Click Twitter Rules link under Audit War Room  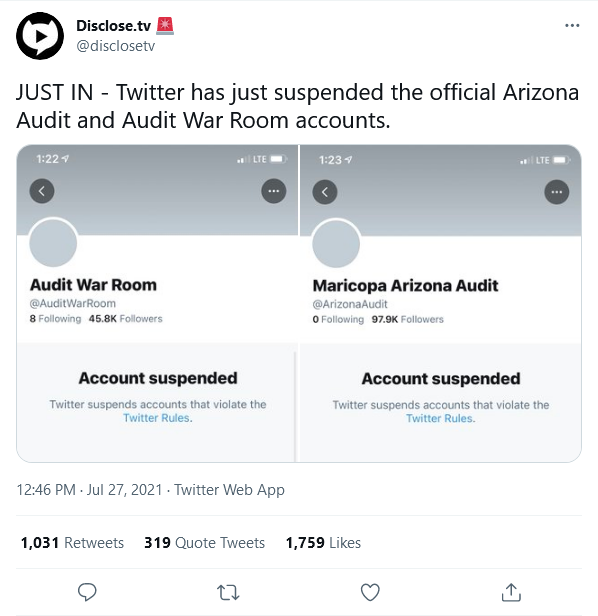click(x=158, y=418)
